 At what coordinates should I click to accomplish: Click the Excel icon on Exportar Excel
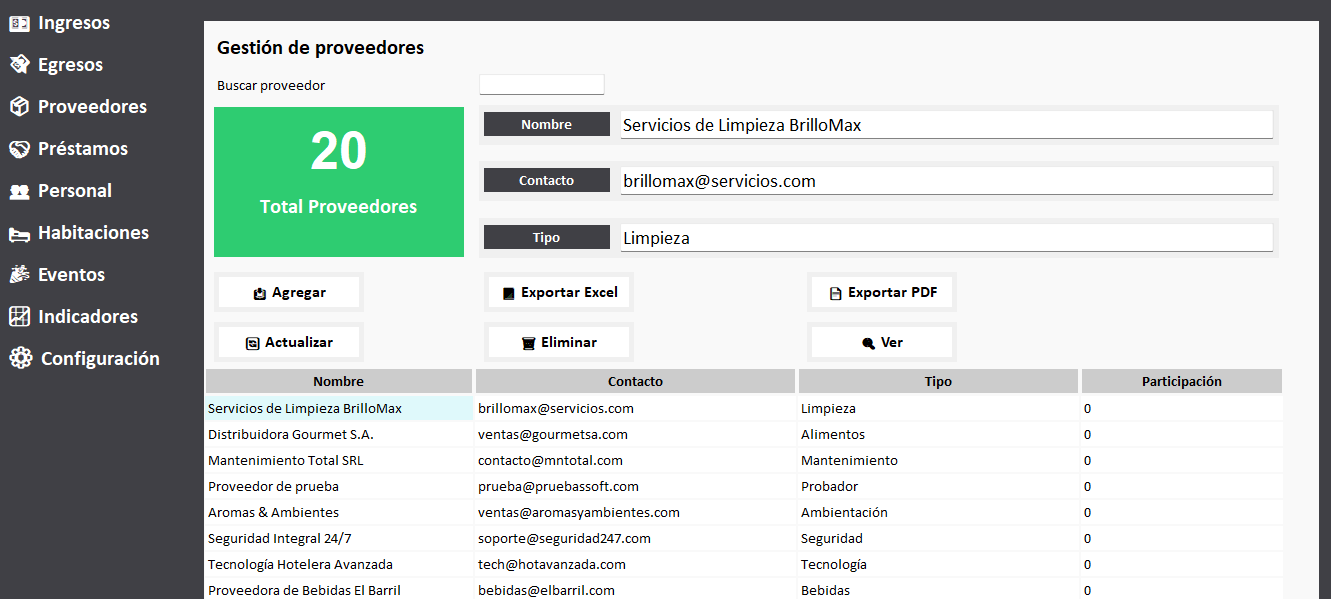508,294
